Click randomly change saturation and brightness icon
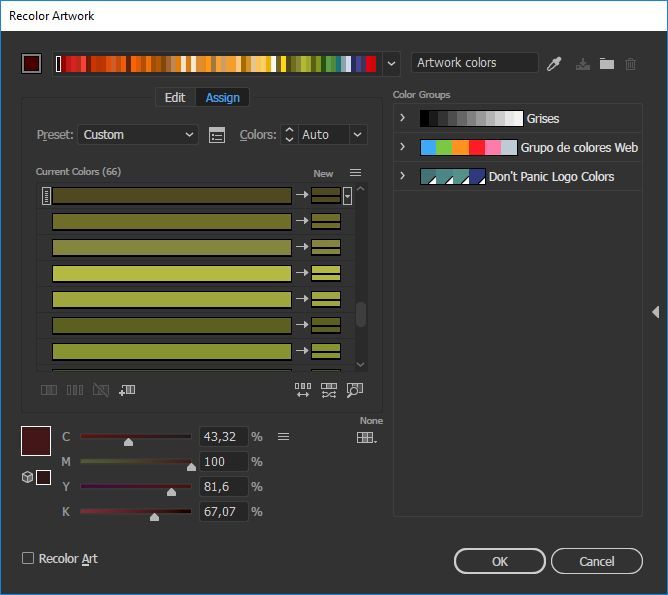This screenshot has width=668, height=595. point(328,390)
